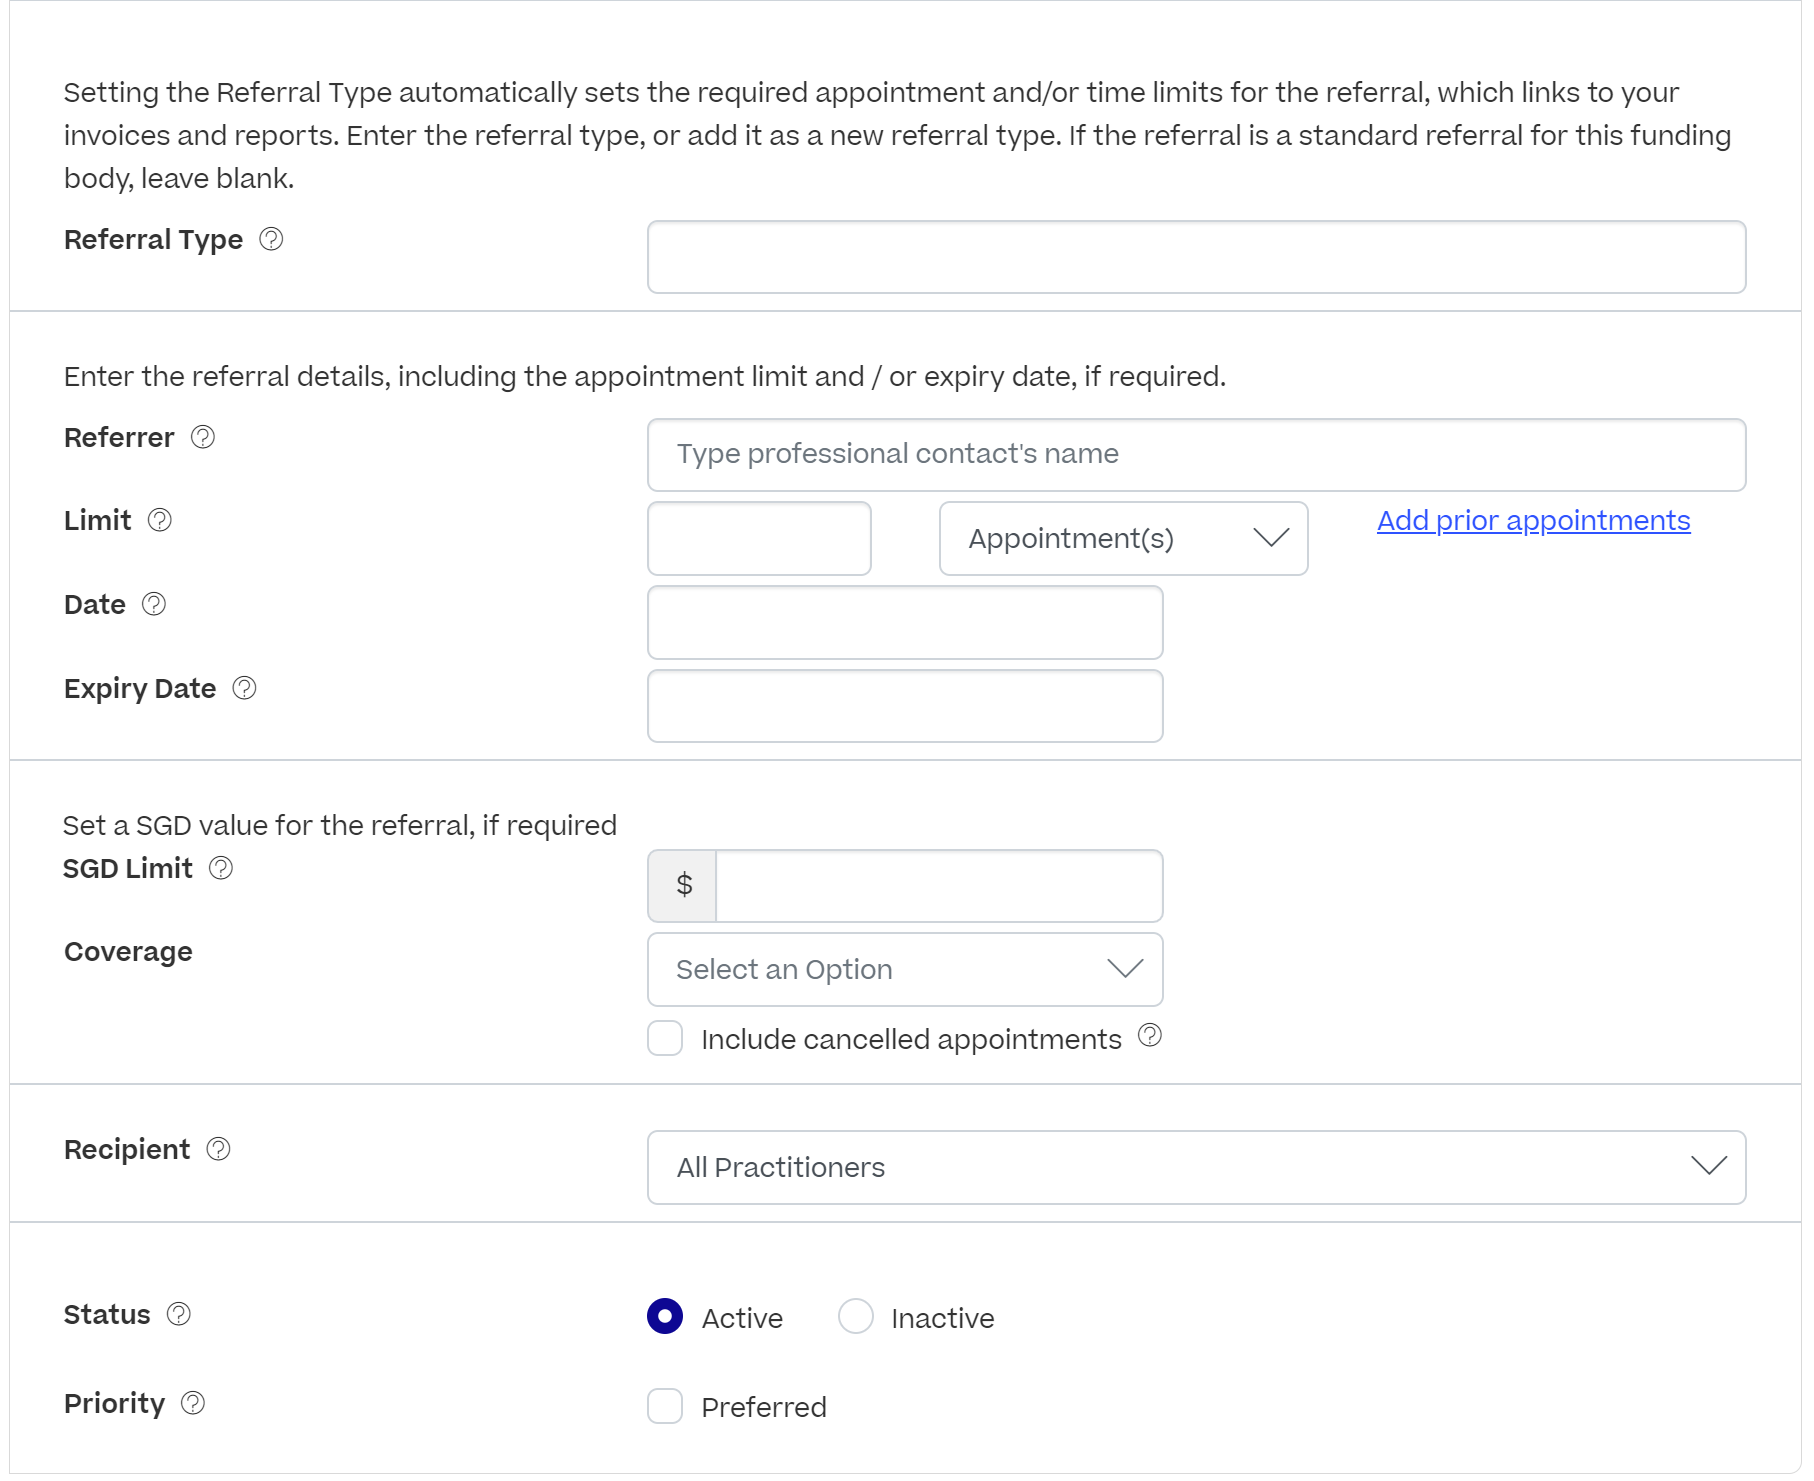The height and width of the screenshot is (1481, 1814).
Task: Click the Priority help icon
Action: tap(193, 1403)
